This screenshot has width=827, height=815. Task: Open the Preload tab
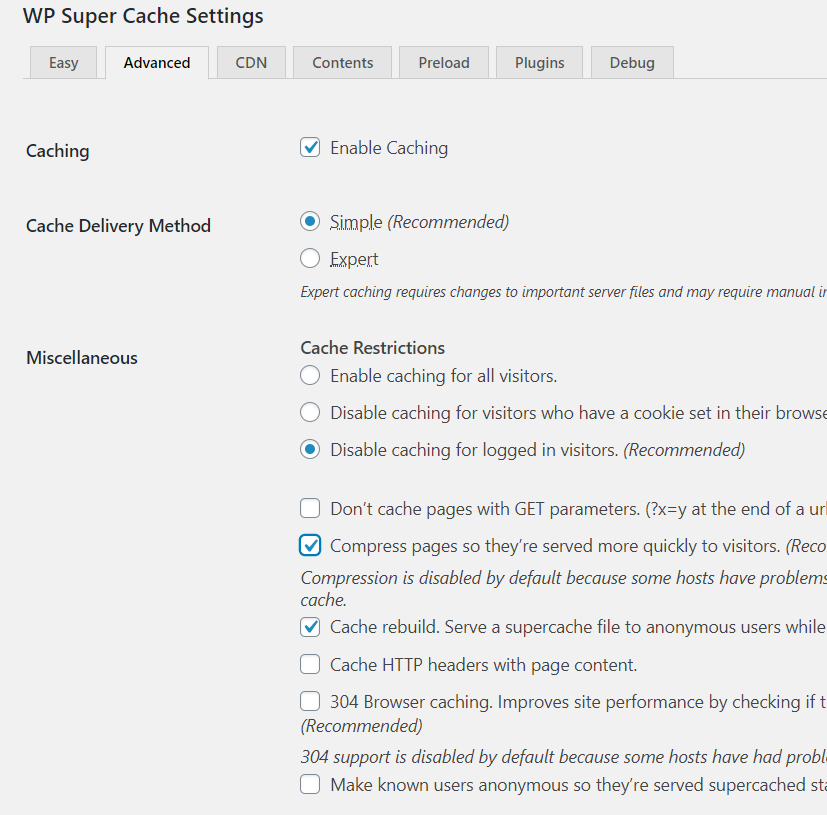point(444,63)
